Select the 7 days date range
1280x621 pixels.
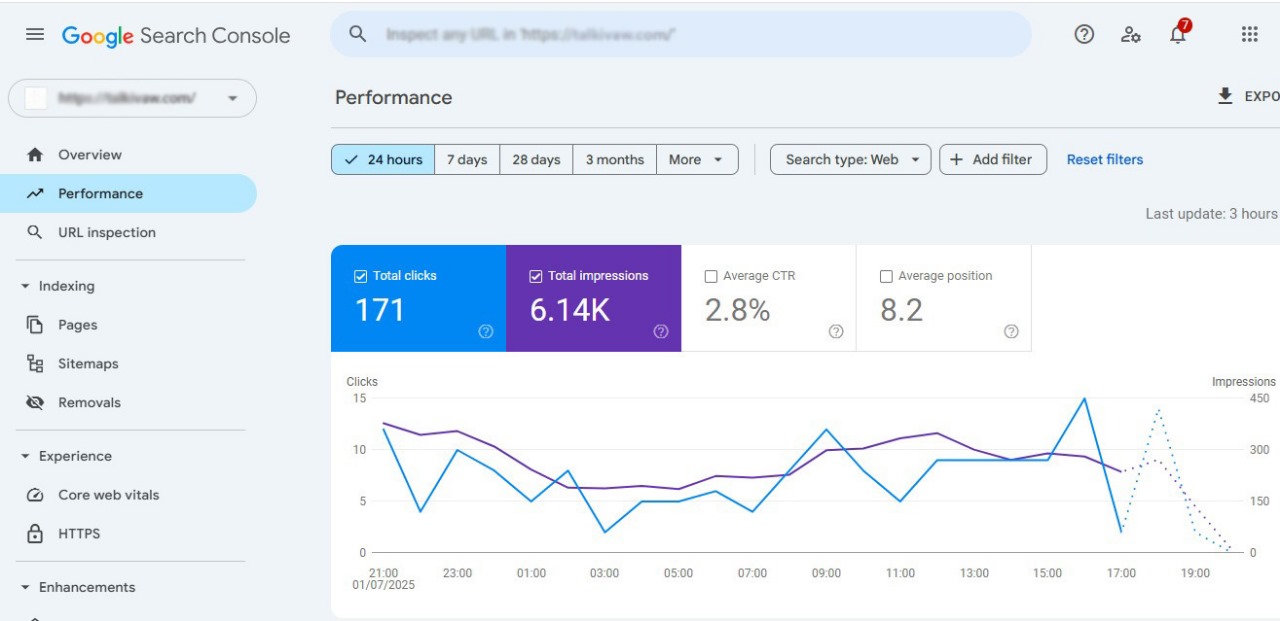click(467, 160)
